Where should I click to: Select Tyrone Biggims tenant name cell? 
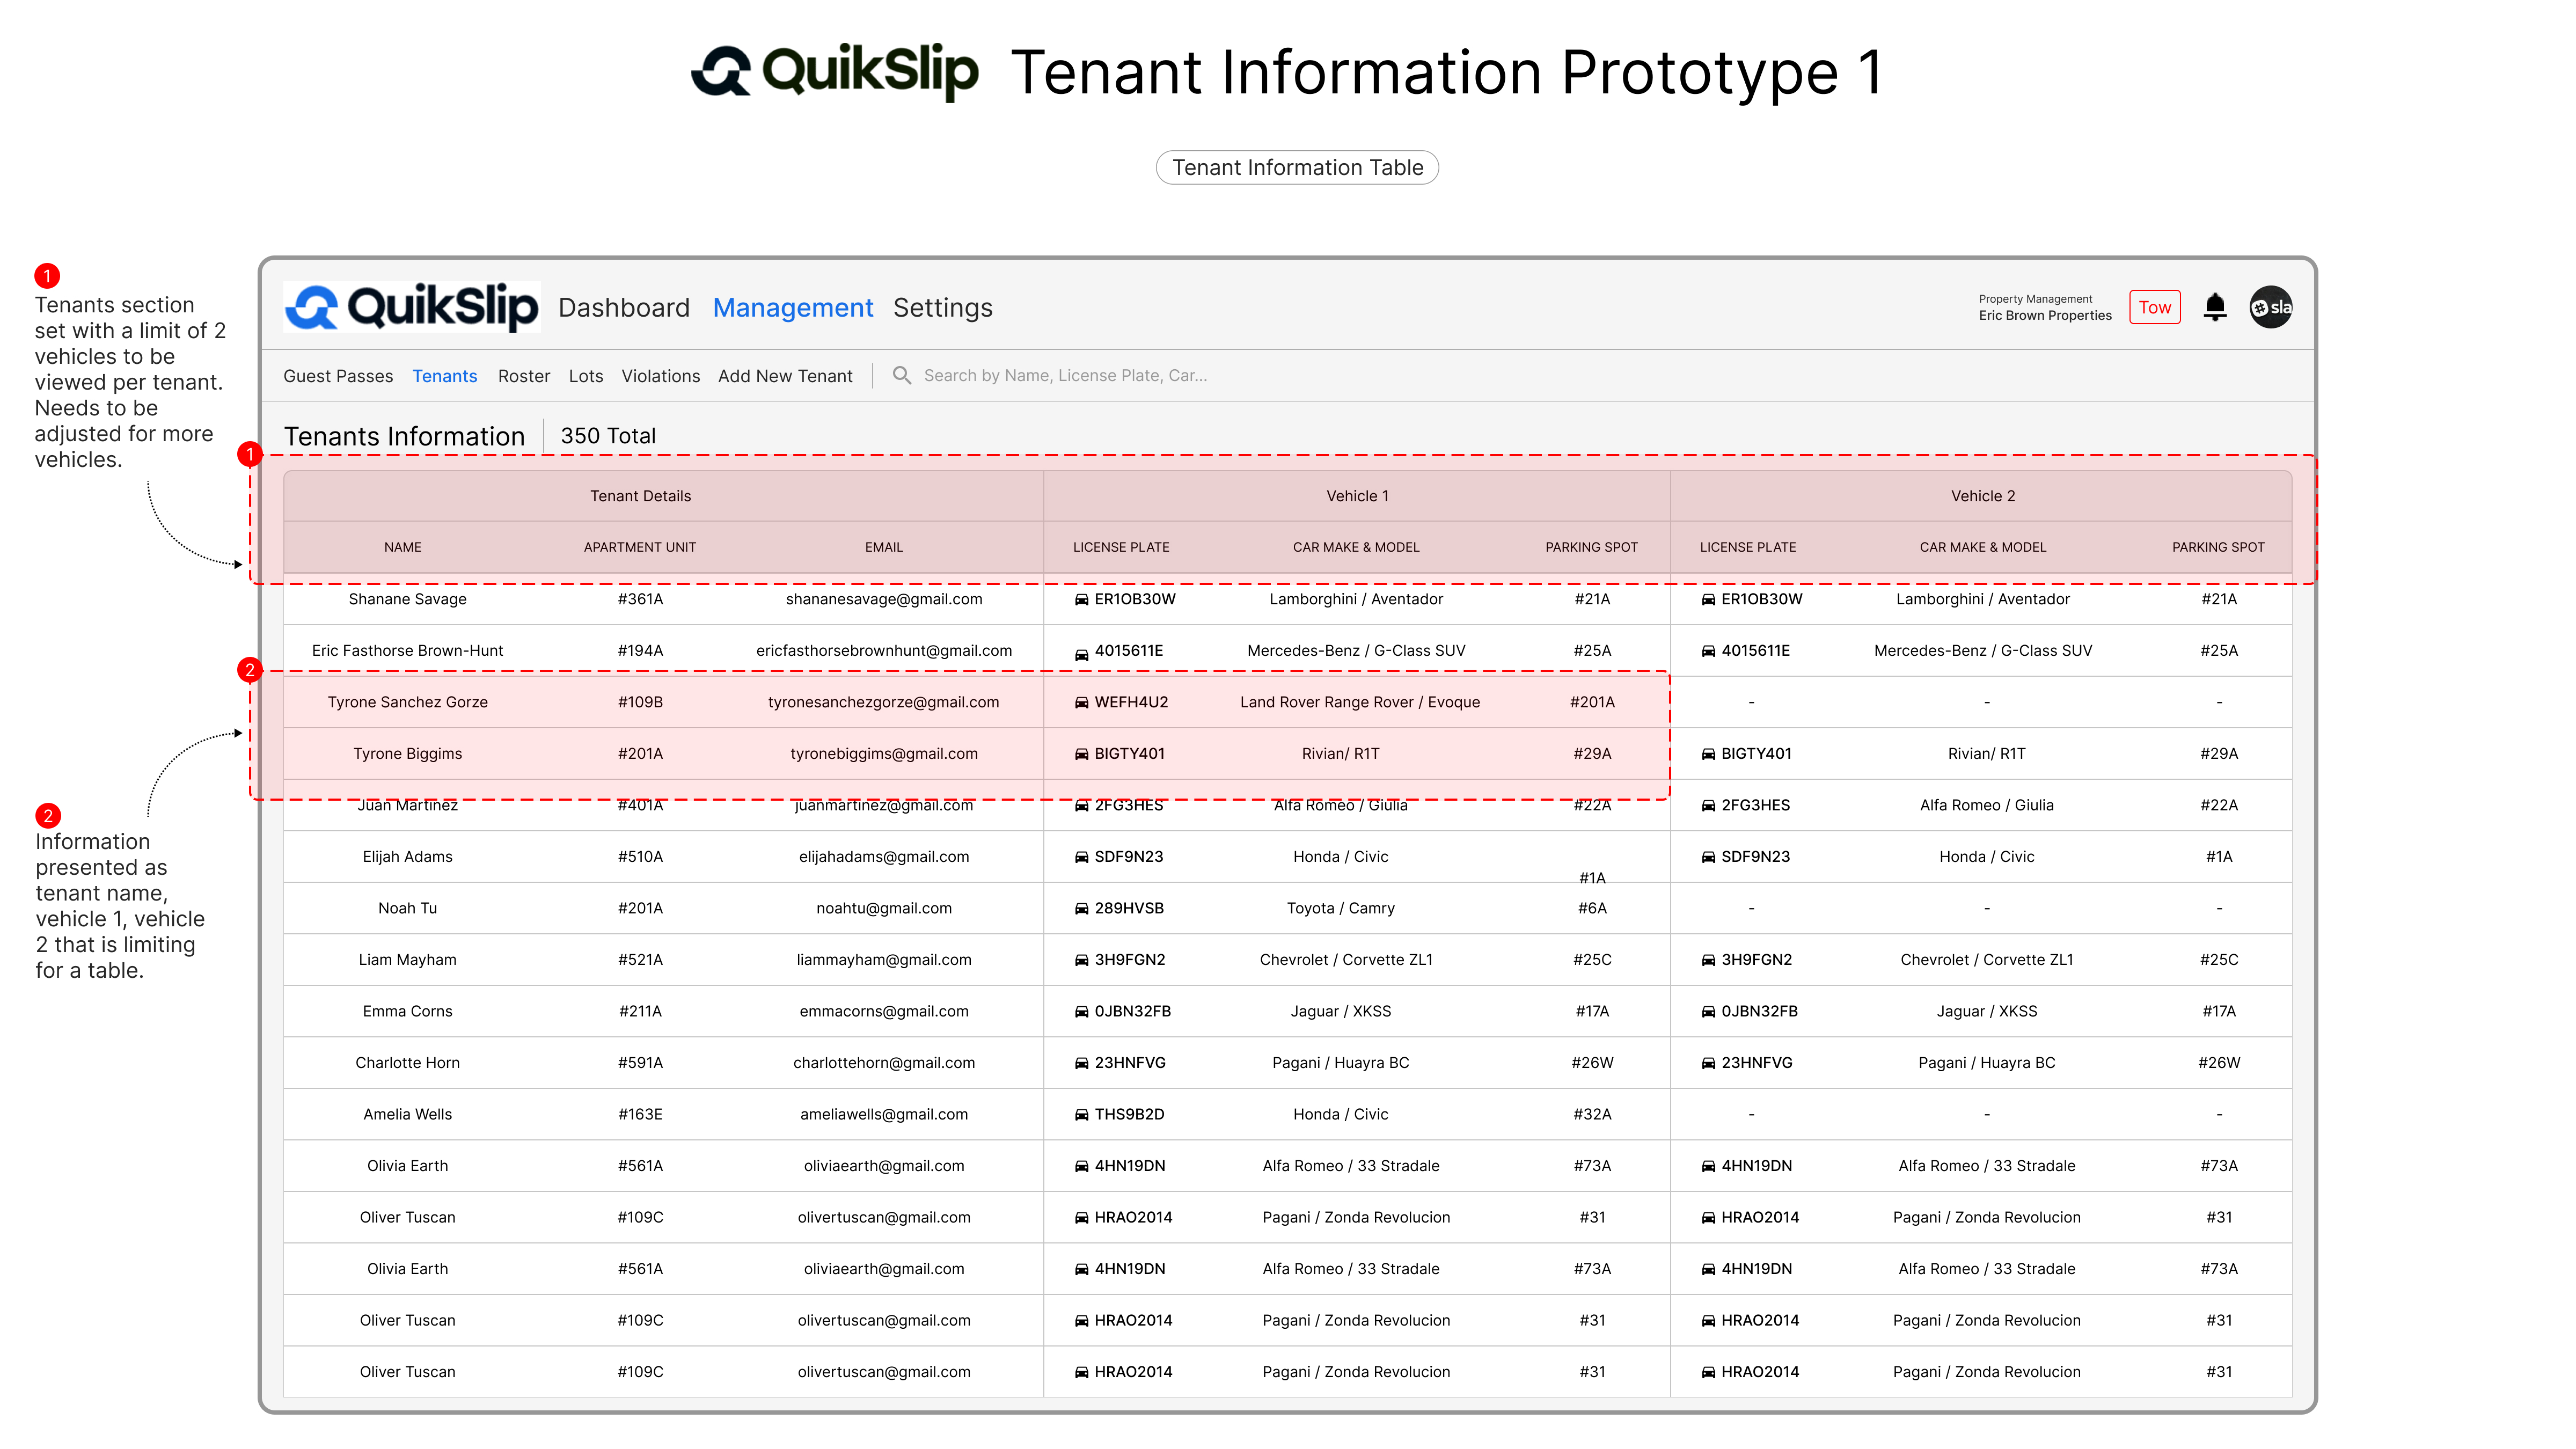point(407,754)
